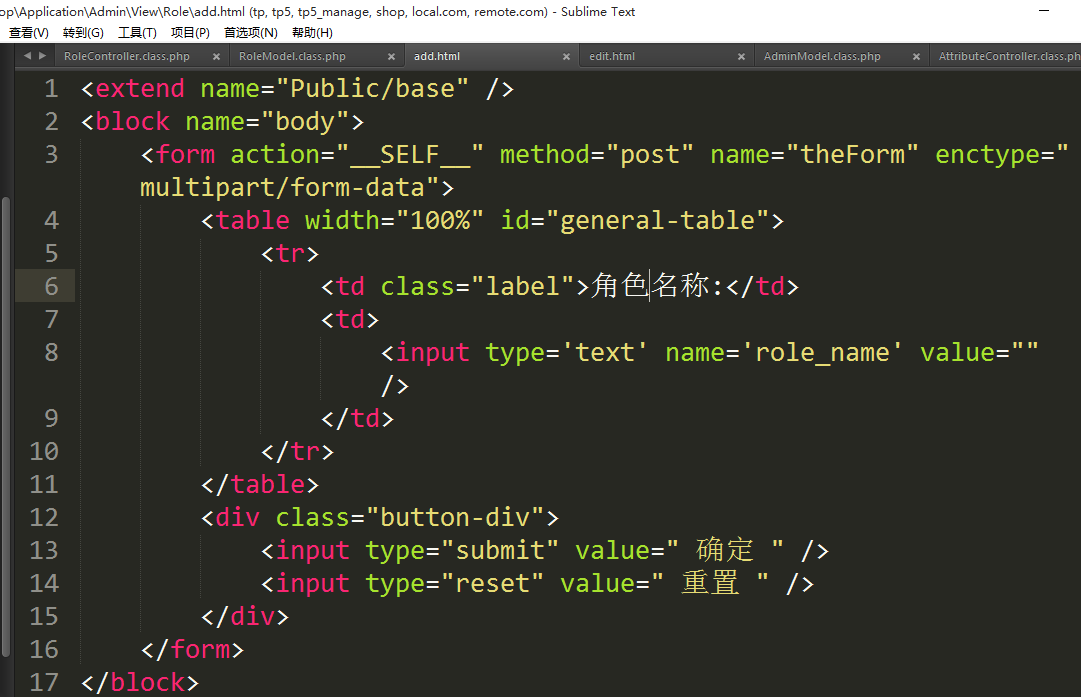Close the RoleModel.class.php tab
This screenshot has height=697, width=1081.
coord(391,57)
